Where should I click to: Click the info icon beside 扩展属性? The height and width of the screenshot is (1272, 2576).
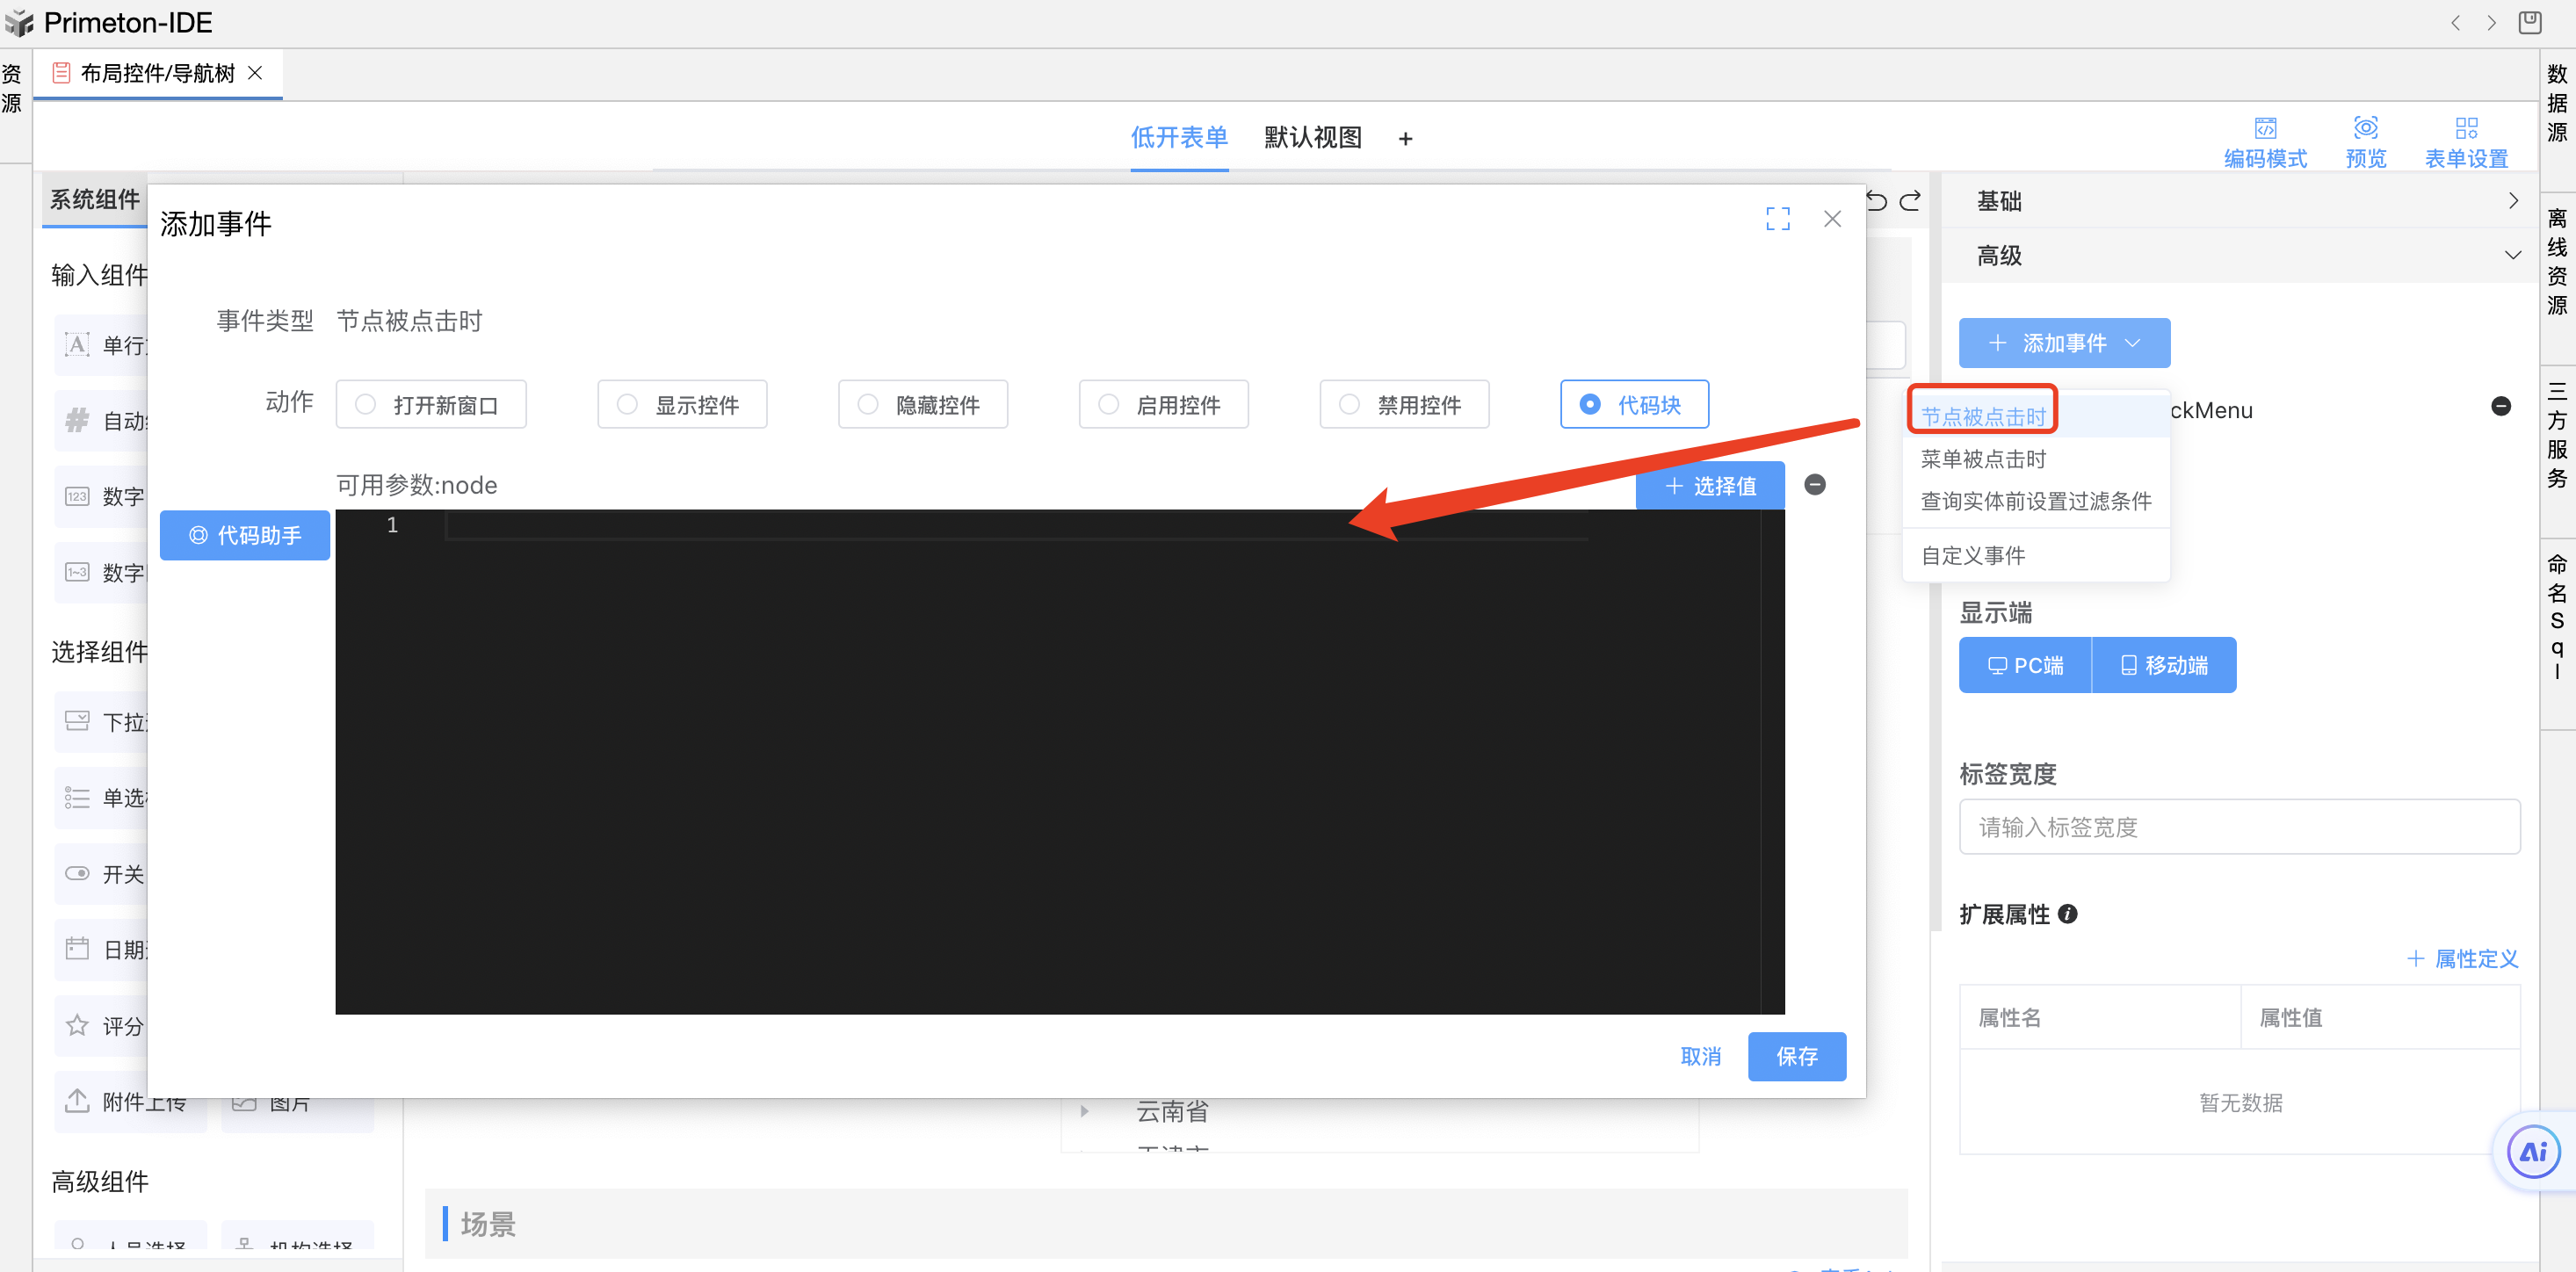click(2068, 914)
